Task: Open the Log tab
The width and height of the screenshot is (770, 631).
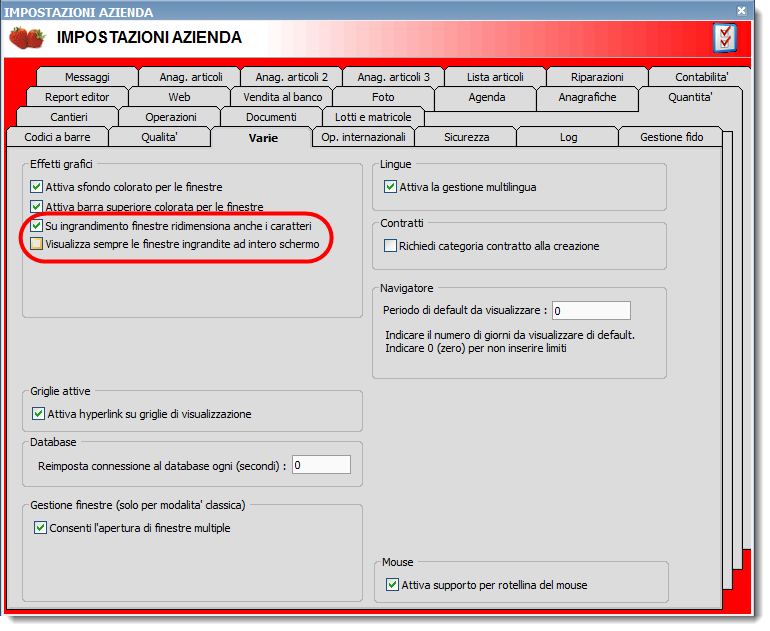Action: pyautogui.click(x=568, y=137)
